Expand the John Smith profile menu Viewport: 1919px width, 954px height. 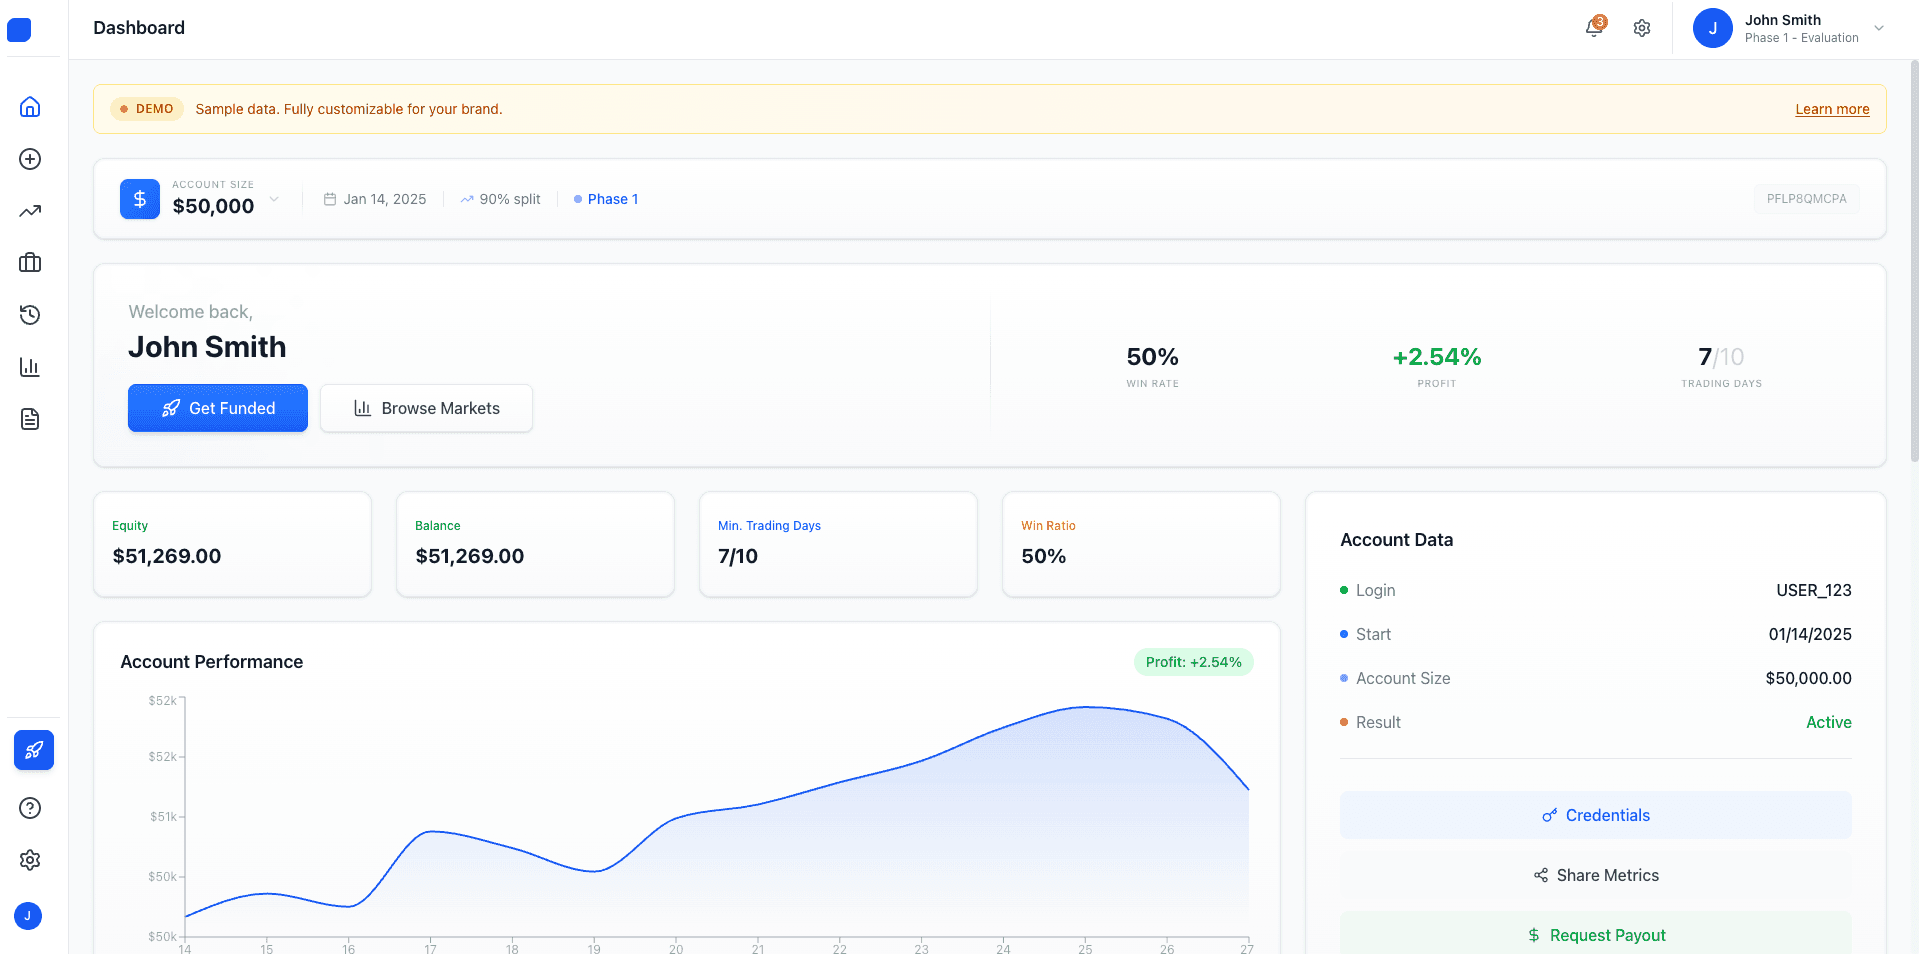(1790, 28)
